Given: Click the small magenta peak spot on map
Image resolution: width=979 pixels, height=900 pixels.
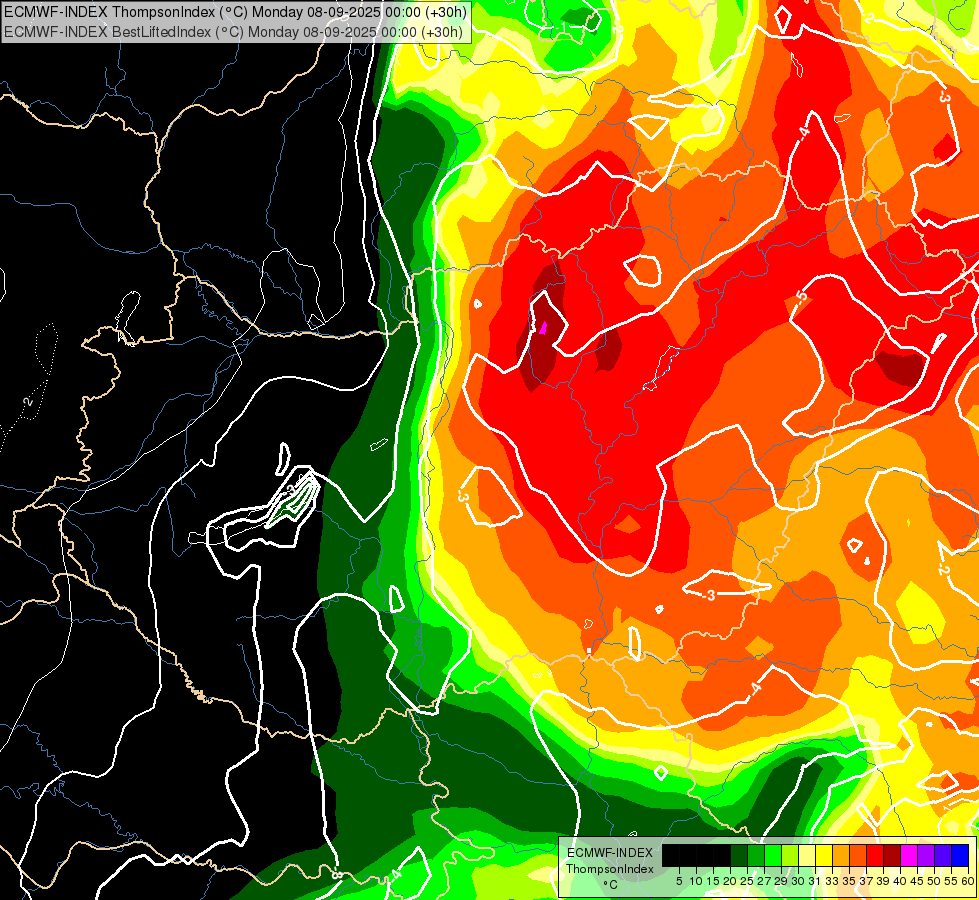Looking at the screenshot, I should click(543, 328).
